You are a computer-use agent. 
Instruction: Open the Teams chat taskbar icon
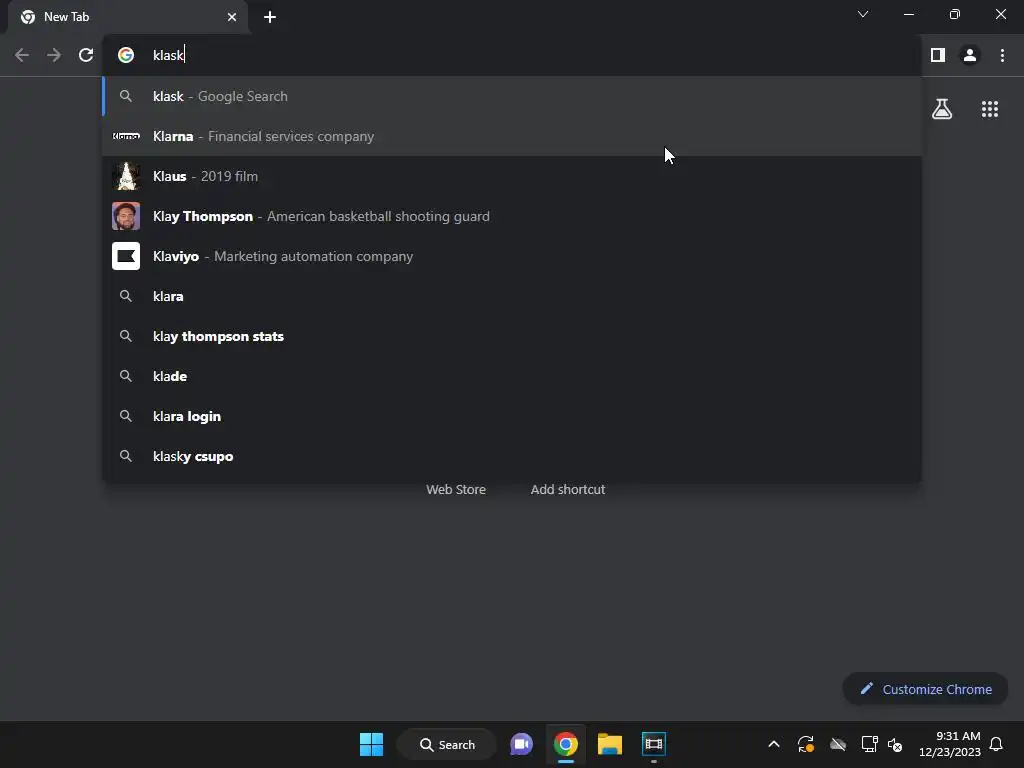pos(521,744)
